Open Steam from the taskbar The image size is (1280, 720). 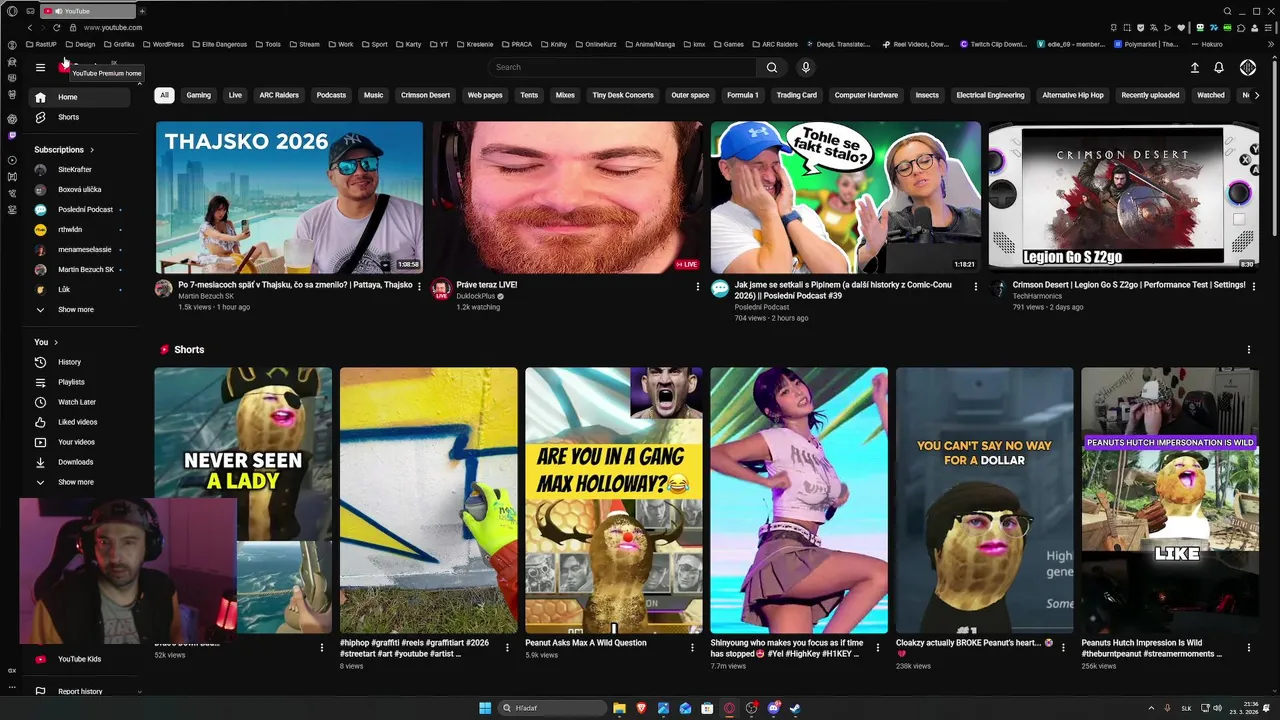[x=795, y=708]
